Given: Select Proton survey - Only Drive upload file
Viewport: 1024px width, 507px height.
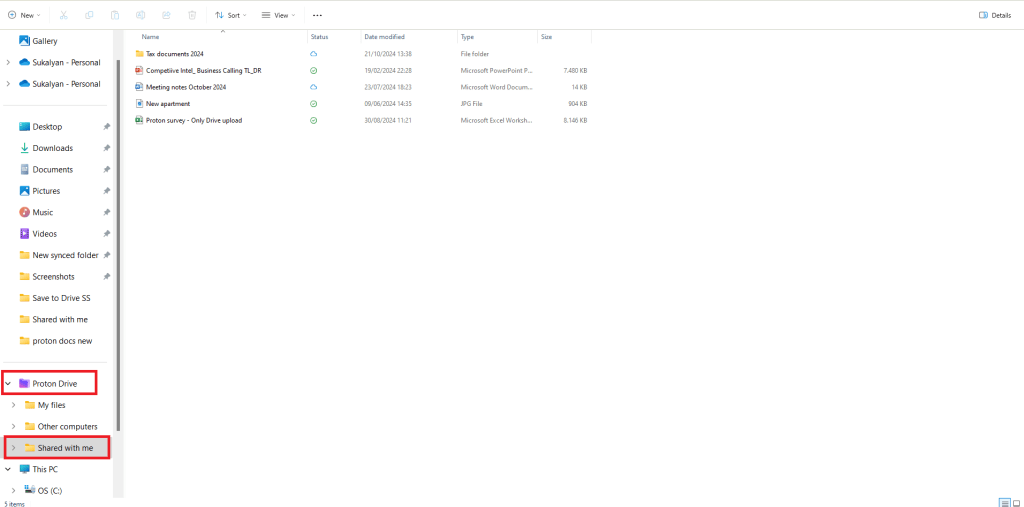Looking at the screenshot, I should tap(194, 120).
